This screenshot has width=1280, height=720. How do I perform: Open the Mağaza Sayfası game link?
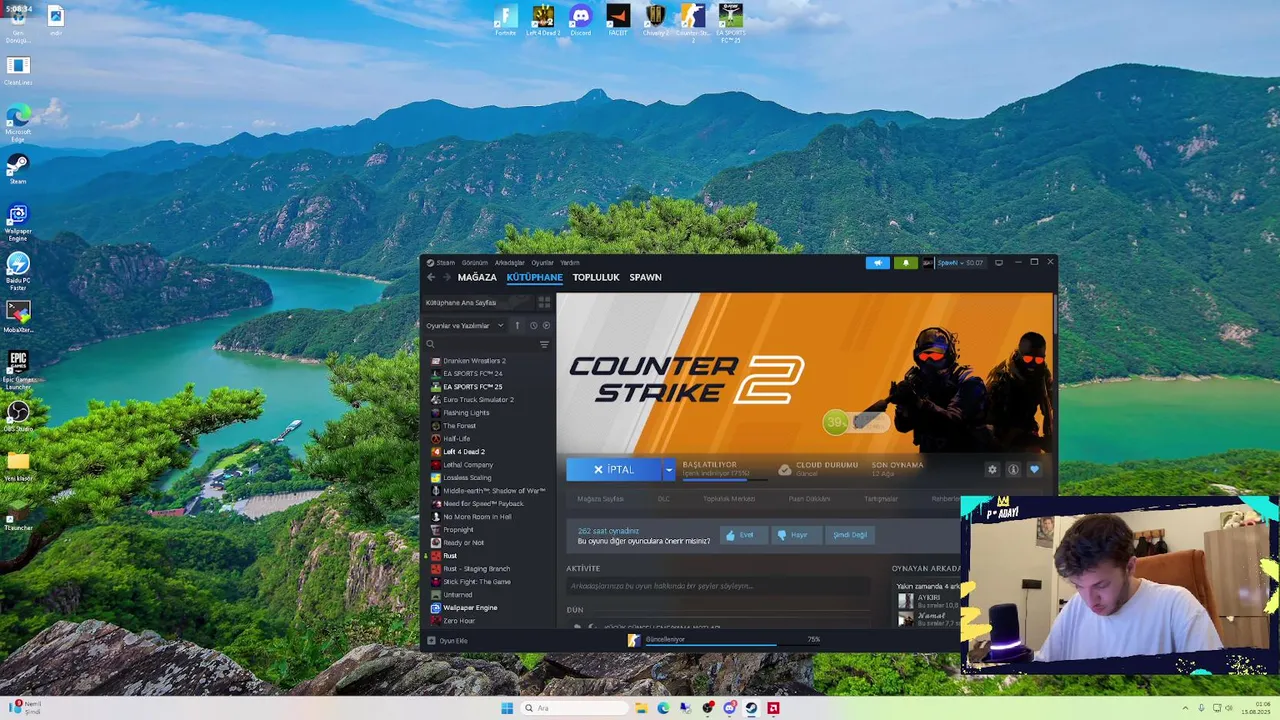[x=600, y=499]
